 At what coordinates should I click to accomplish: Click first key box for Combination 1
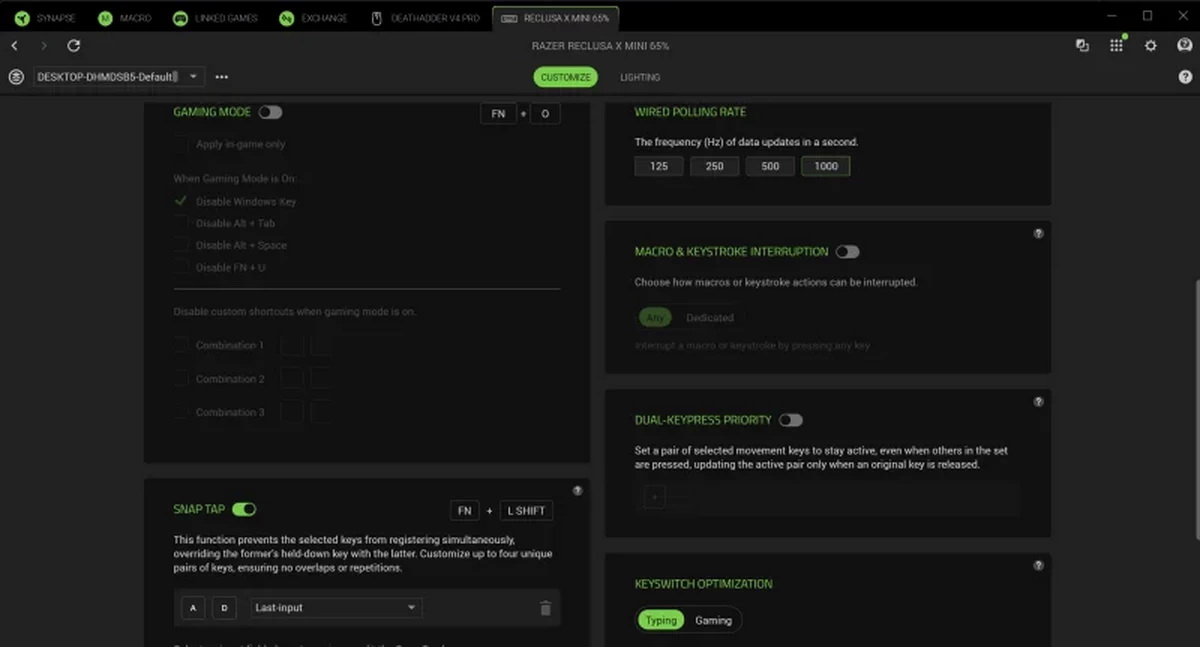coord(291,345)
